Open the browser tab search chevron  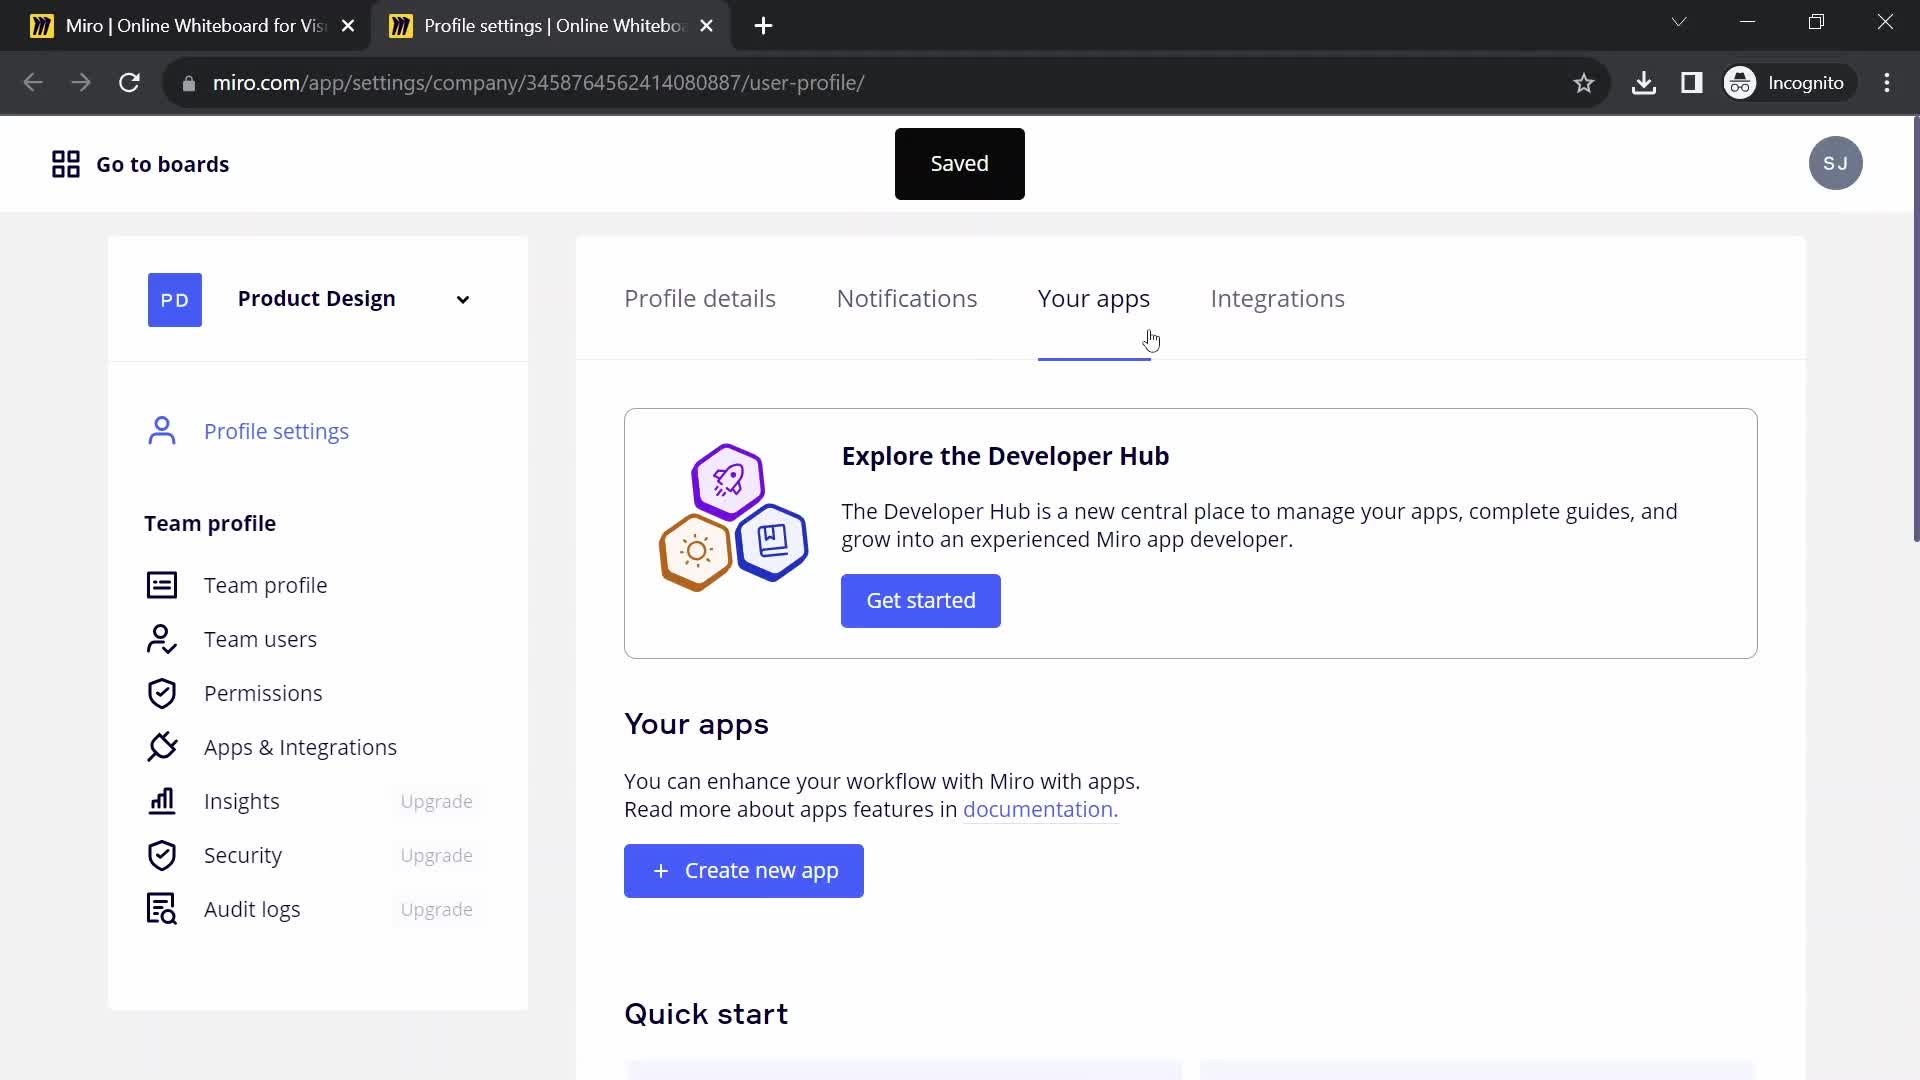pos(1679,22)
